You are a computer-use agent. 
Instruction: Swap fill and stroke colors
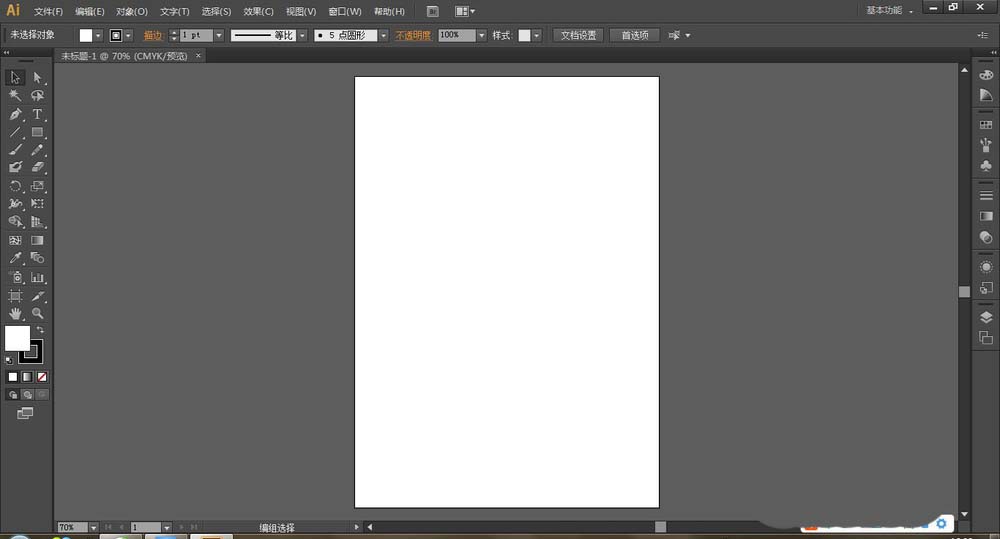click(x=40, y=330)
